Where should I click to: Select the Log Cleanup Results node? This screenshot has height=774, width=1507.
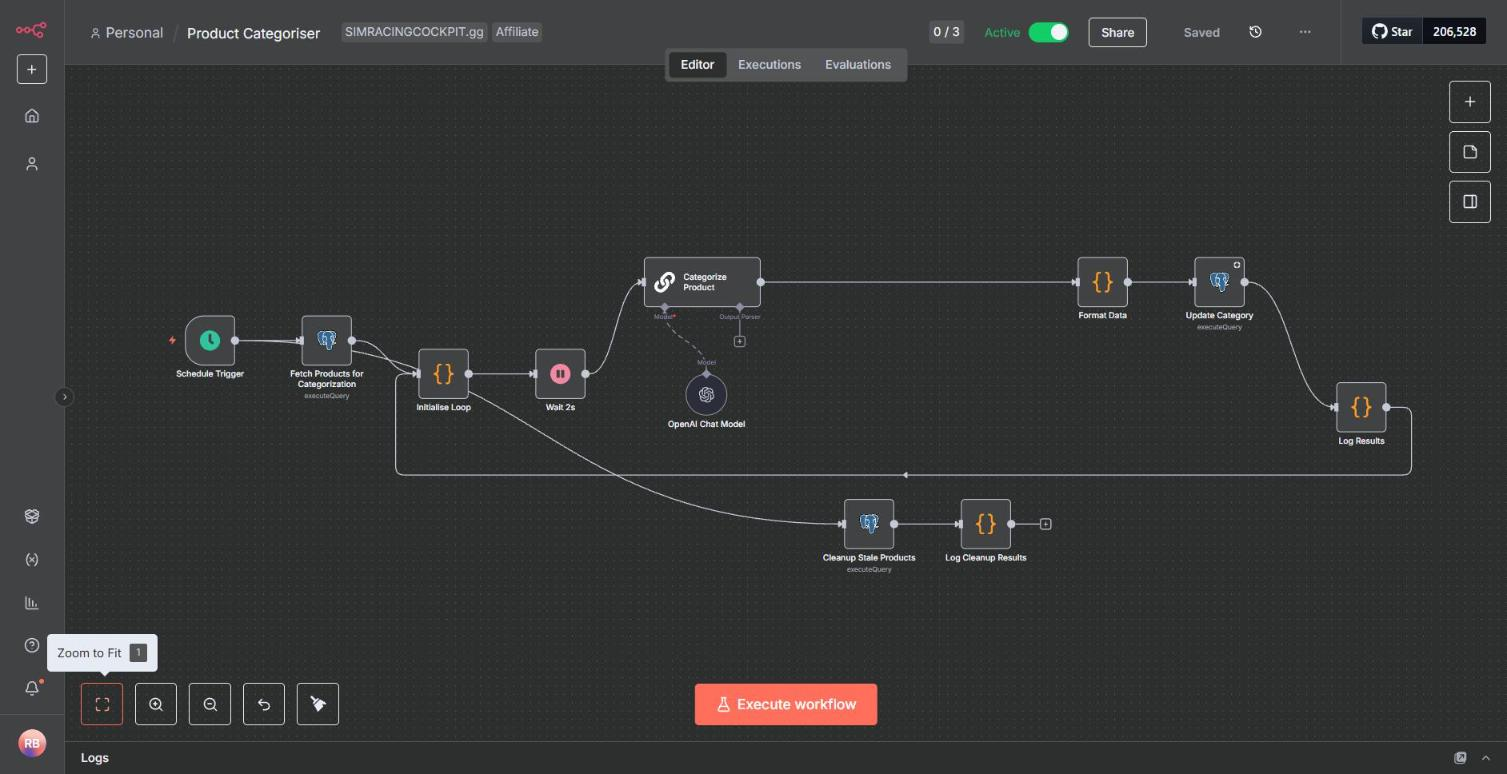[985, 524]
